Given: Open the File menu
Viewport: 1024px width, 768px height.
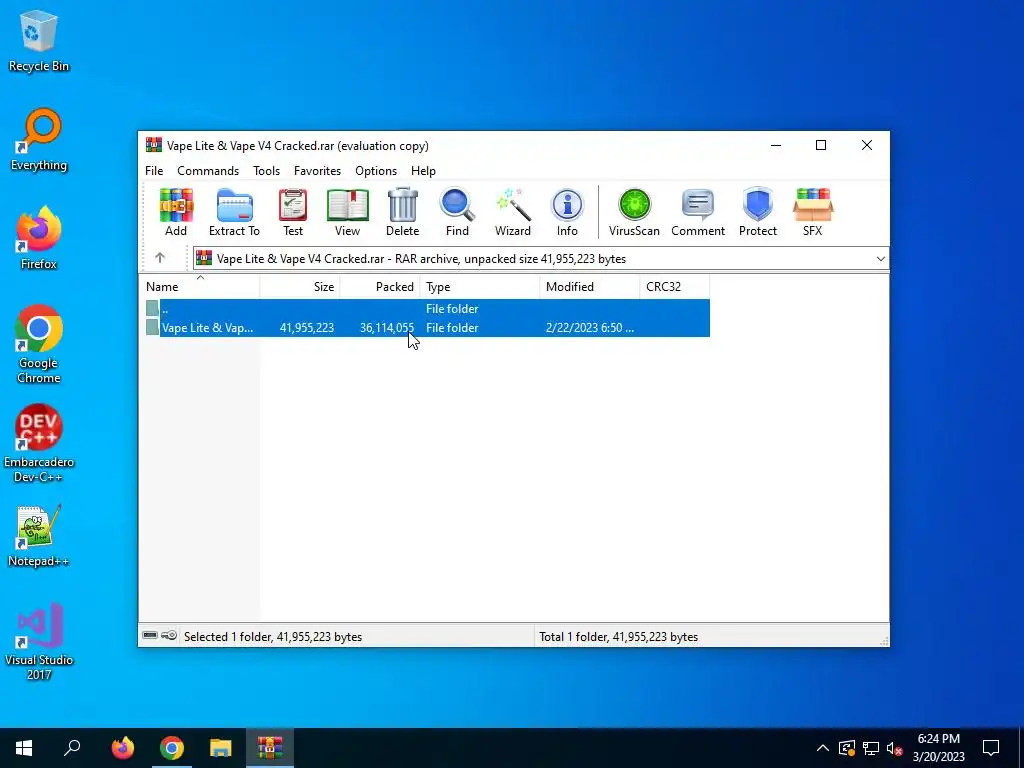Looking at the screenshot, I should [x=154, y=170].
